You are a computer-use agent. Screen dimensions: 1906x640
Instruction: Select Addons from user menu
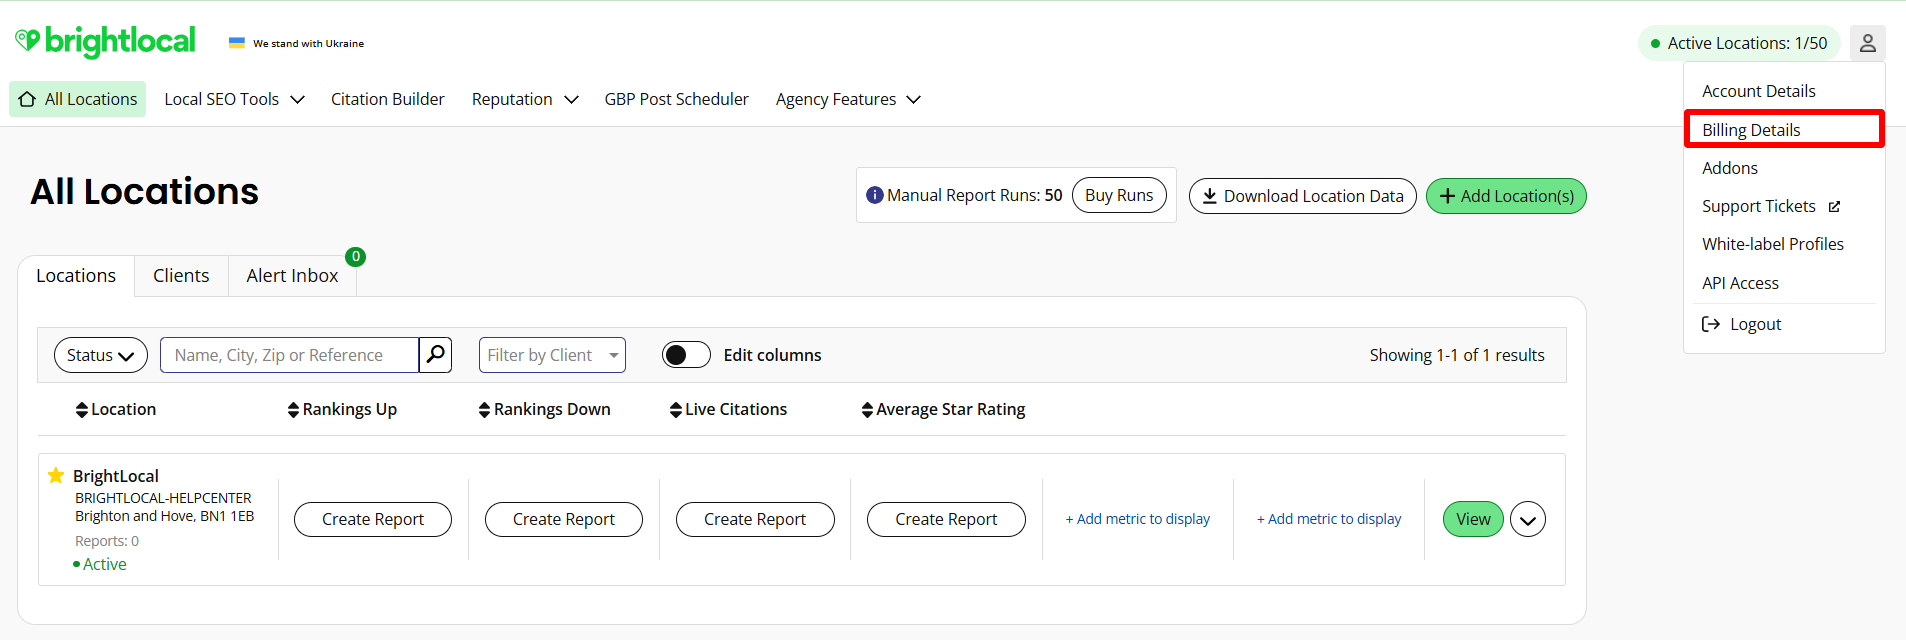coord(1730,168)
